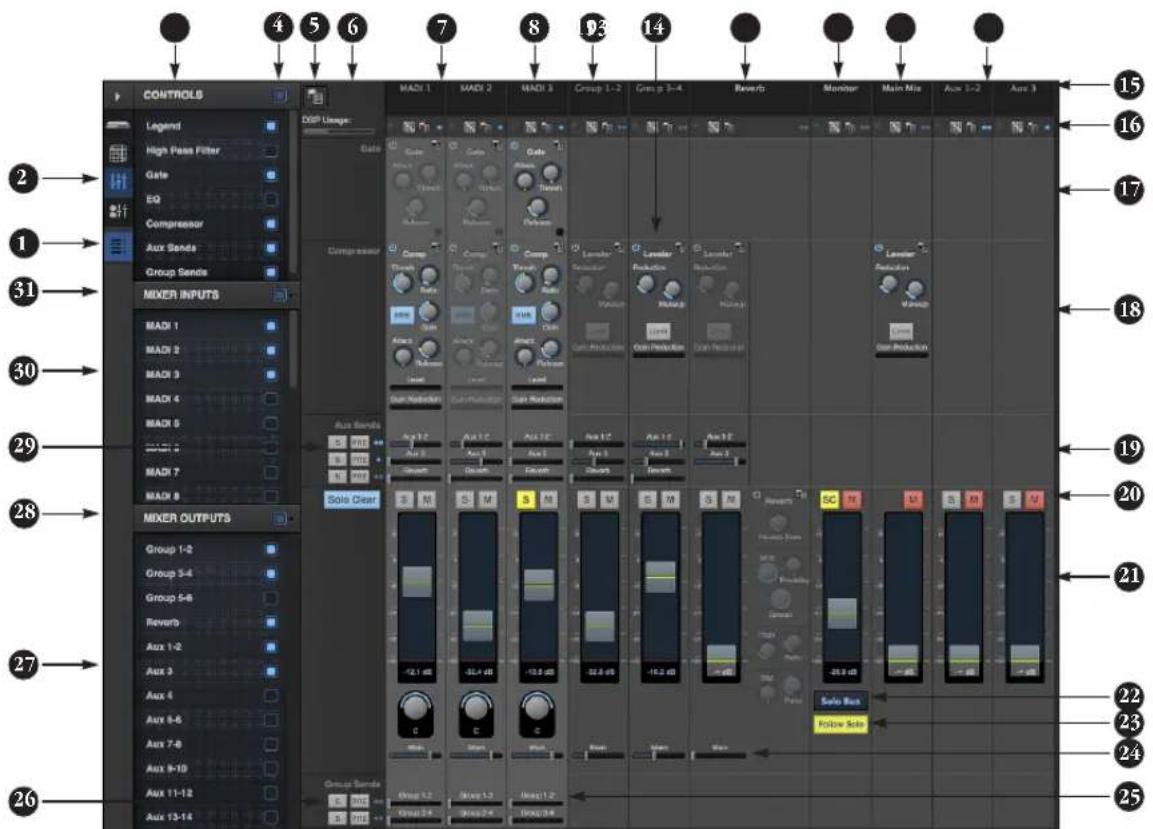
Task: Open the Comp preset icon on MADI 2
Action: [x=497, y=249]
